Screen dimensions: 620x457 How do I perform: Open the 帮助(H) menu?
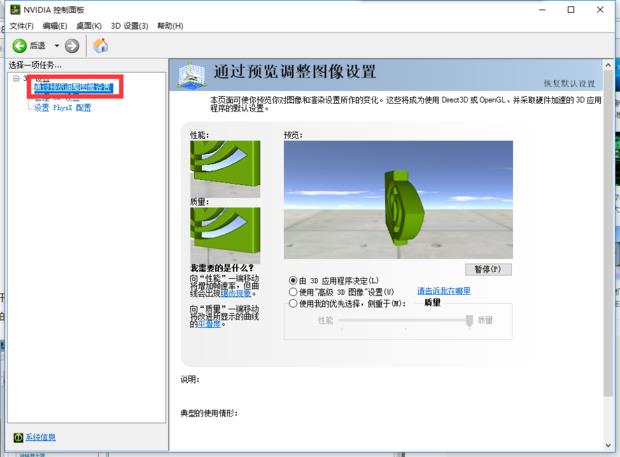[x=170, y=26]
